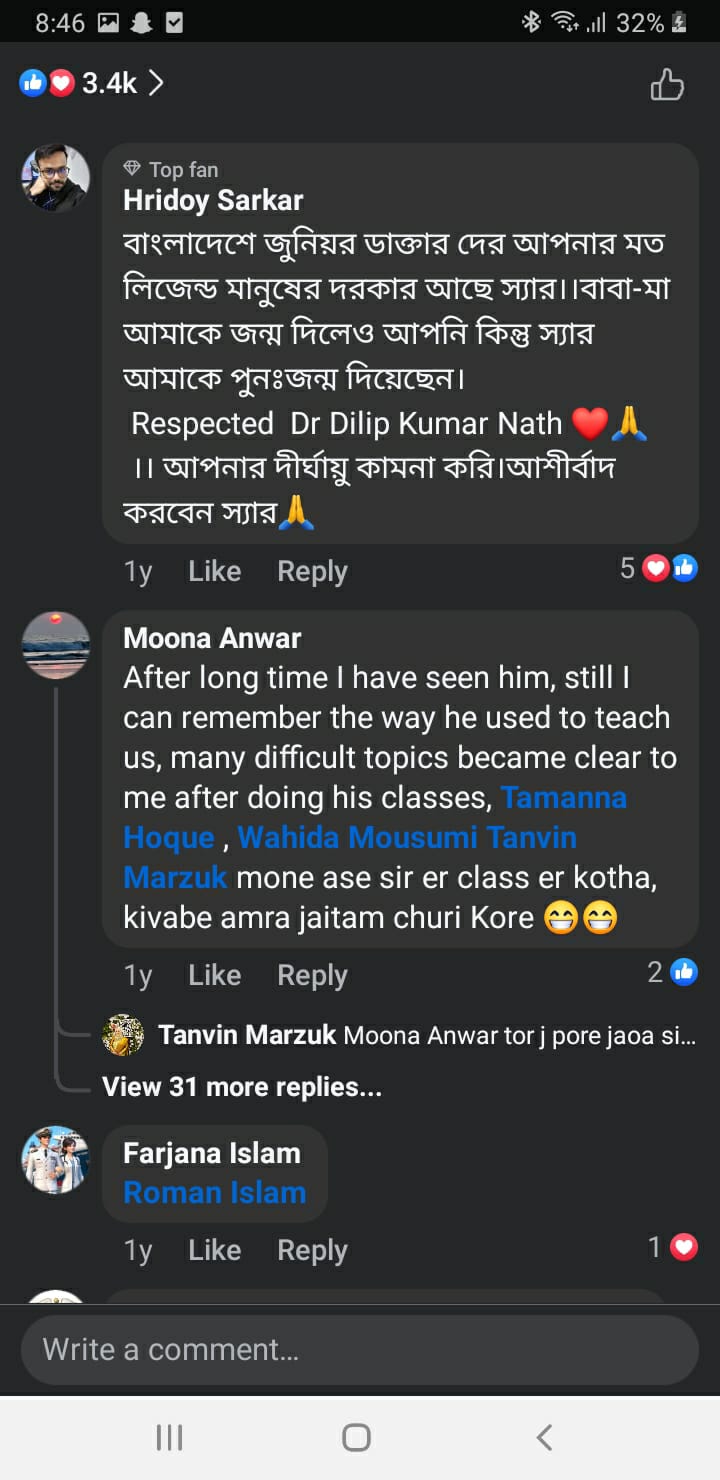Like Hridoy Sarkar's comment
This screenshot has width=720, height=1480.
[x=214, y=571]
